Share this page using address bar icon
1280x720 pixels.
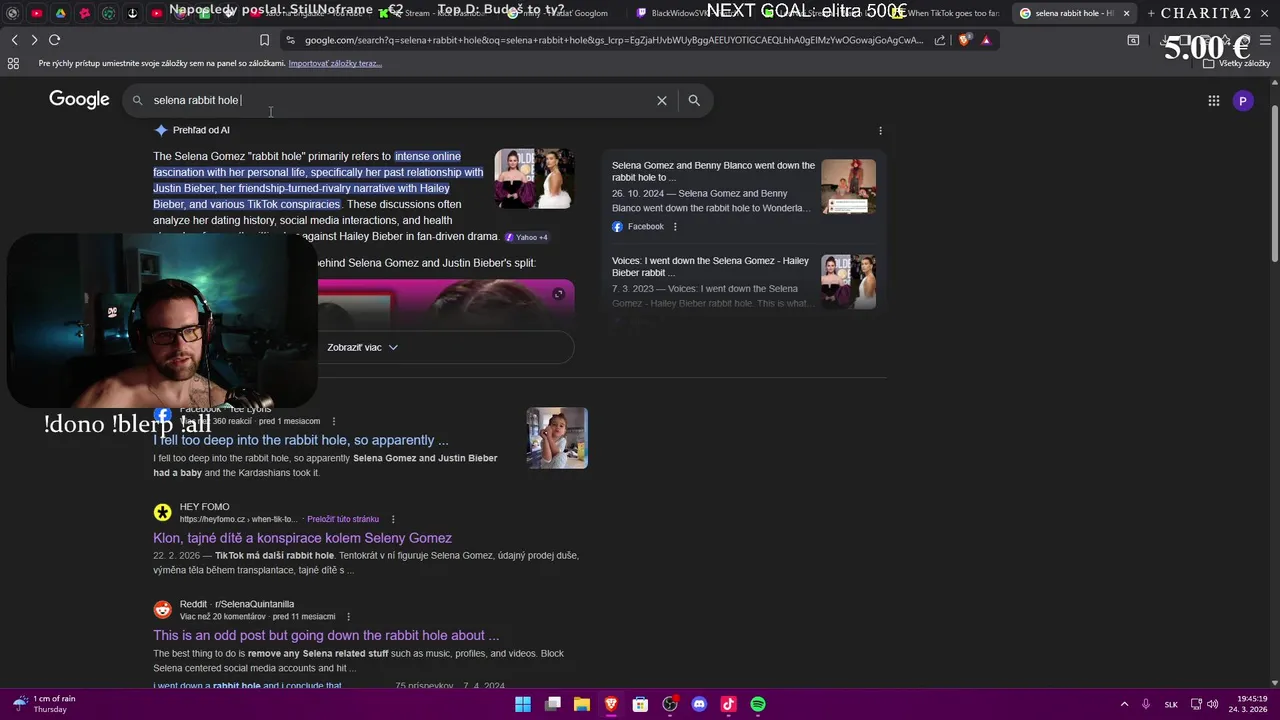940,40
